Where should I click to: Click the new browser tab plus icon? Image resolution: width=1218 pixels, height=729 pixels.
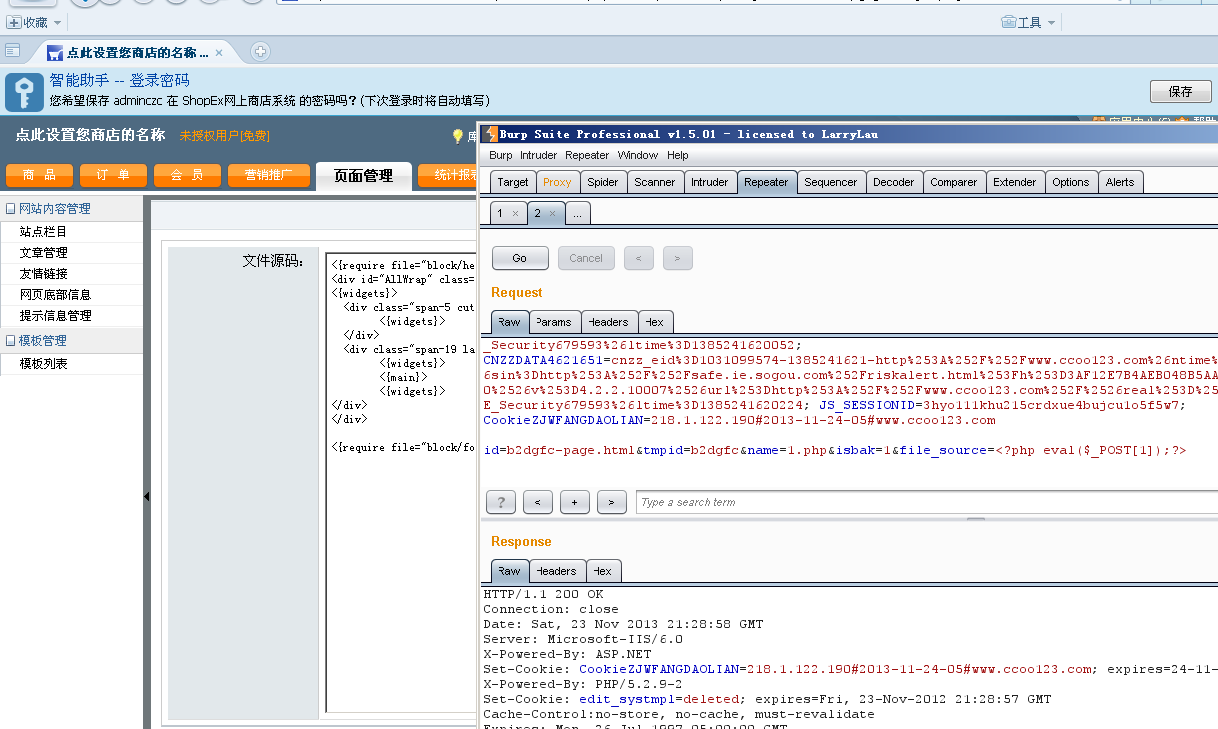tap(260, 52)
